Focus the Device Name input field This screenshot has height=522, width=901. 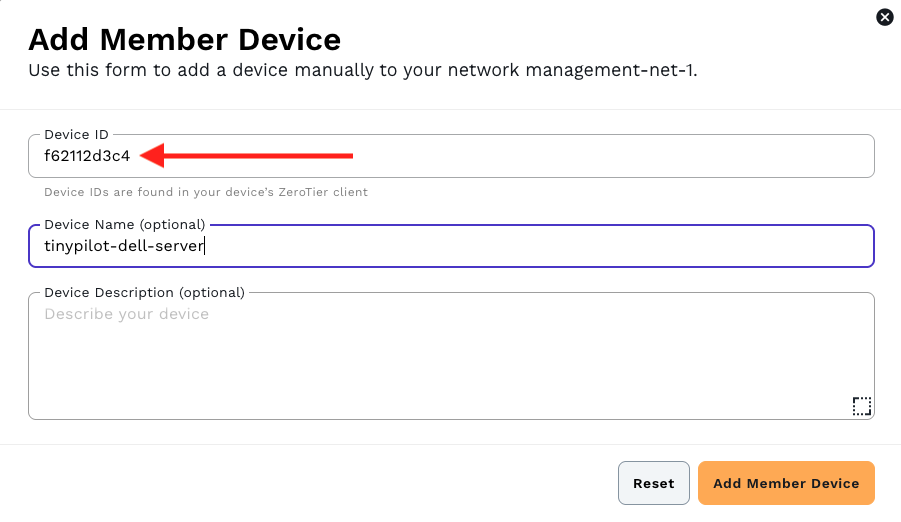pos(451,246)
